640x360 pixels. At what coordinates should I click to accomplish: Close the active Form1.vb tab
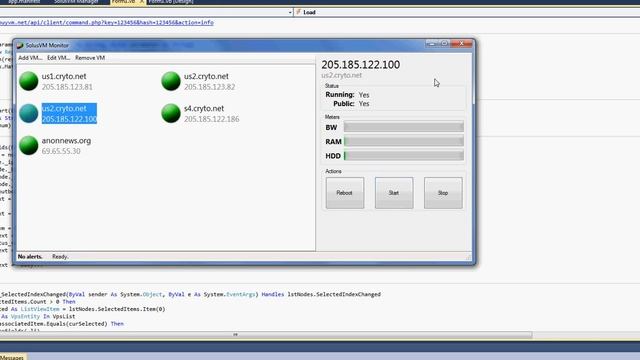[142, 2]
